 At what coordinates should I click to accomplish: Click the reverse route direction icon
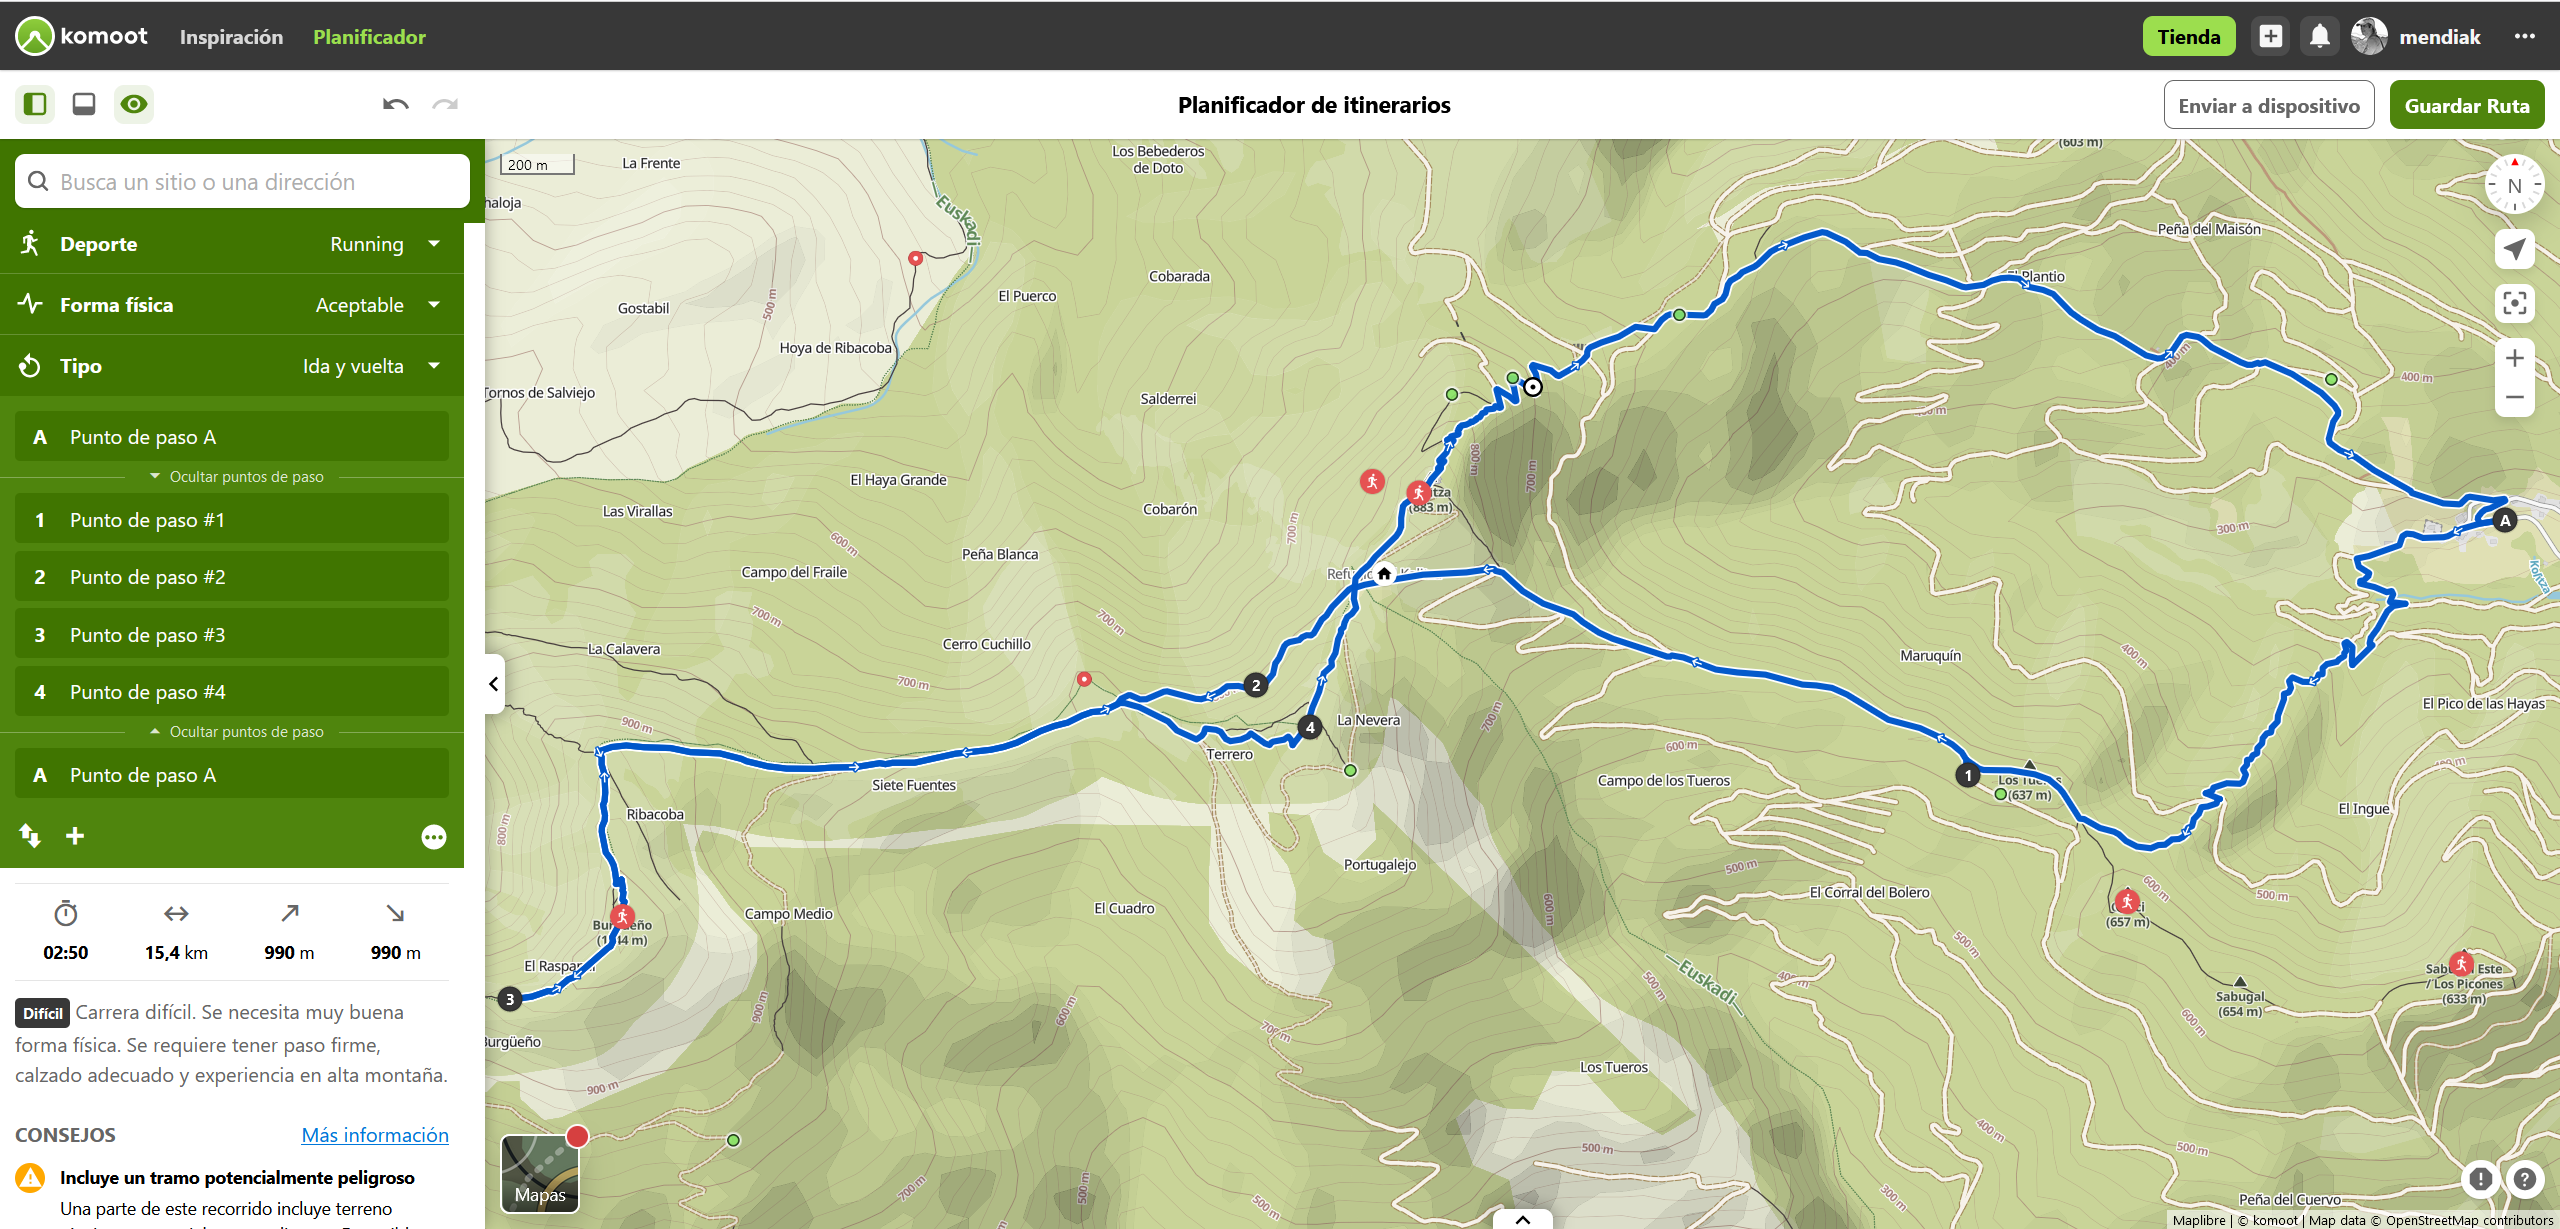coord(30,835)
